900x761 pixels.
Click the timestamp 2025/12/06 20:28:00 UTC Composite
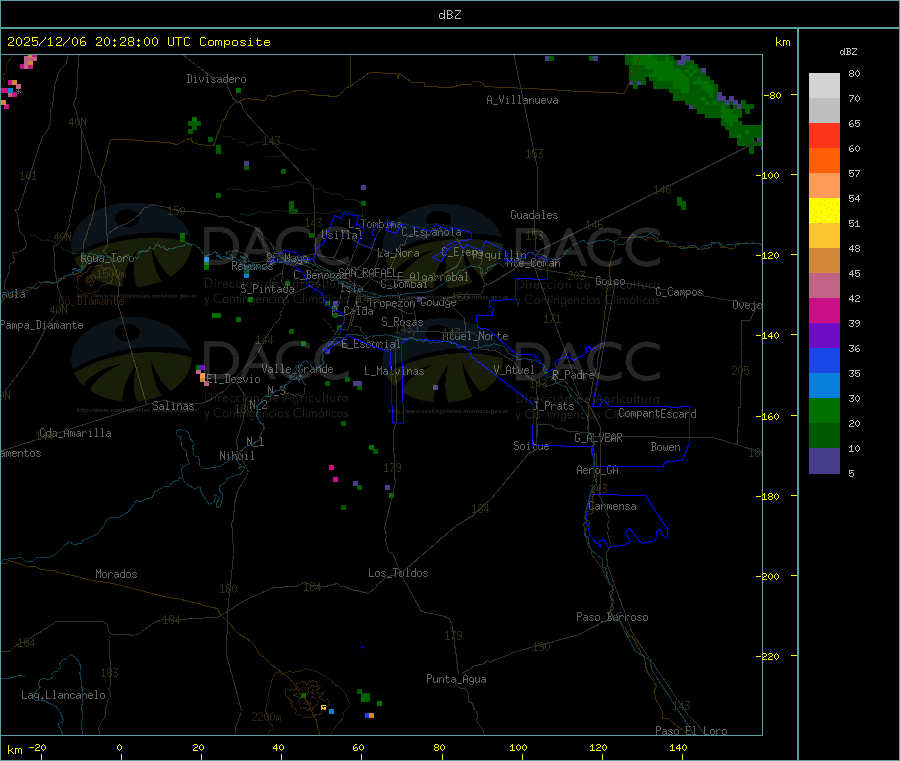click(x=138, y=42)
